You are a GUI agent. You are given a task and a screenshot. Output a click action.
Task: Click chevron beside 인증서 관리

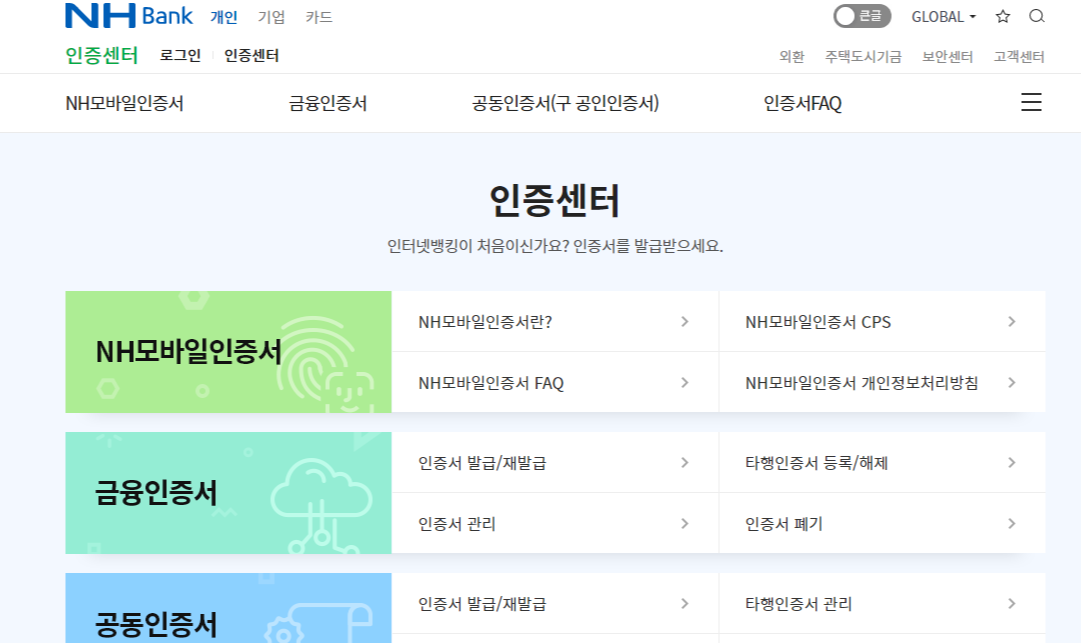point(685,524)
